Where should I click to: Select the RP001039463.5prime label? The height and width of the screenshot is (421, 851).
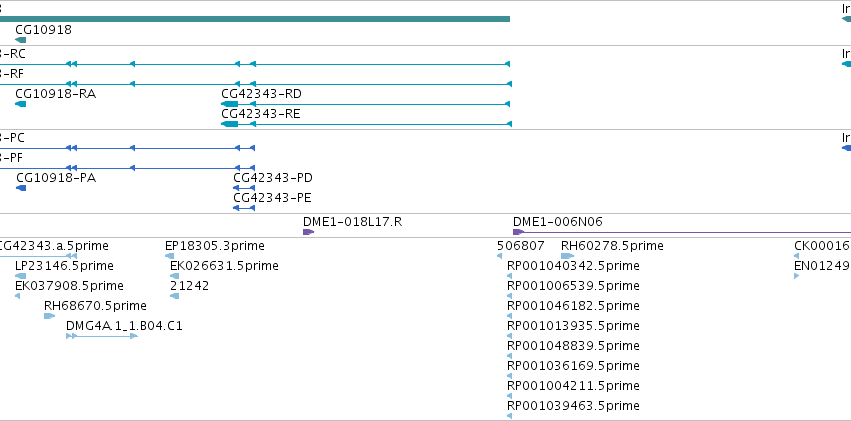[x=573, y=406]
